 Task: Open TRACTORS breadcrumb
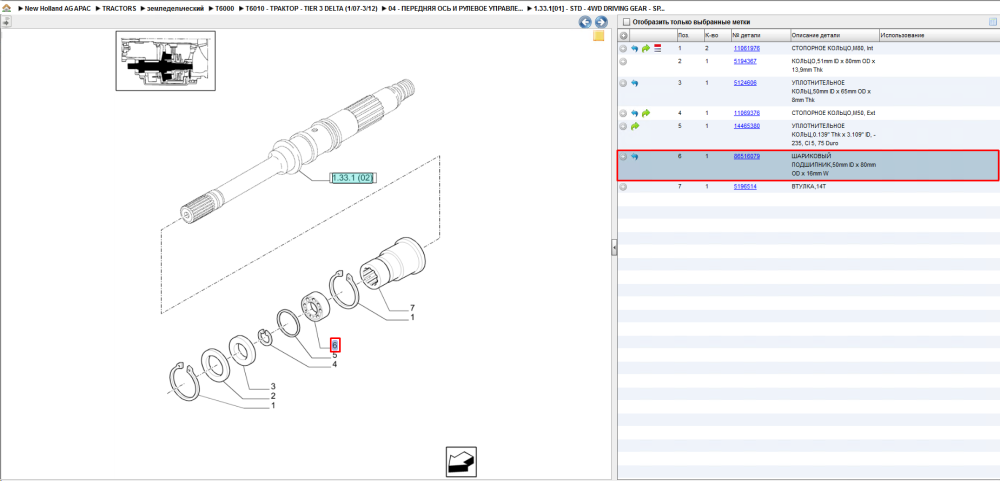(119, 9)
